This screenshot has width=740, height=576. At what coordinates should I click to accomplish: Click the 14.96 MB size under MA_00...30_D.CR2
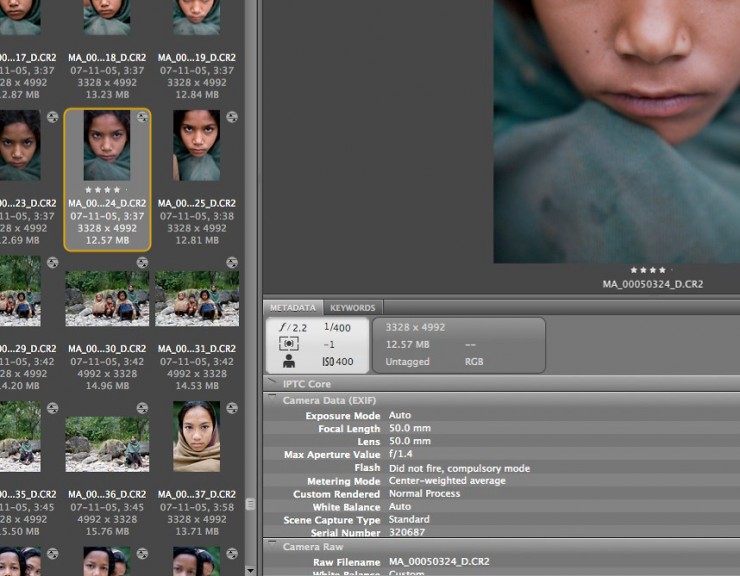click(x=107, y=386)
